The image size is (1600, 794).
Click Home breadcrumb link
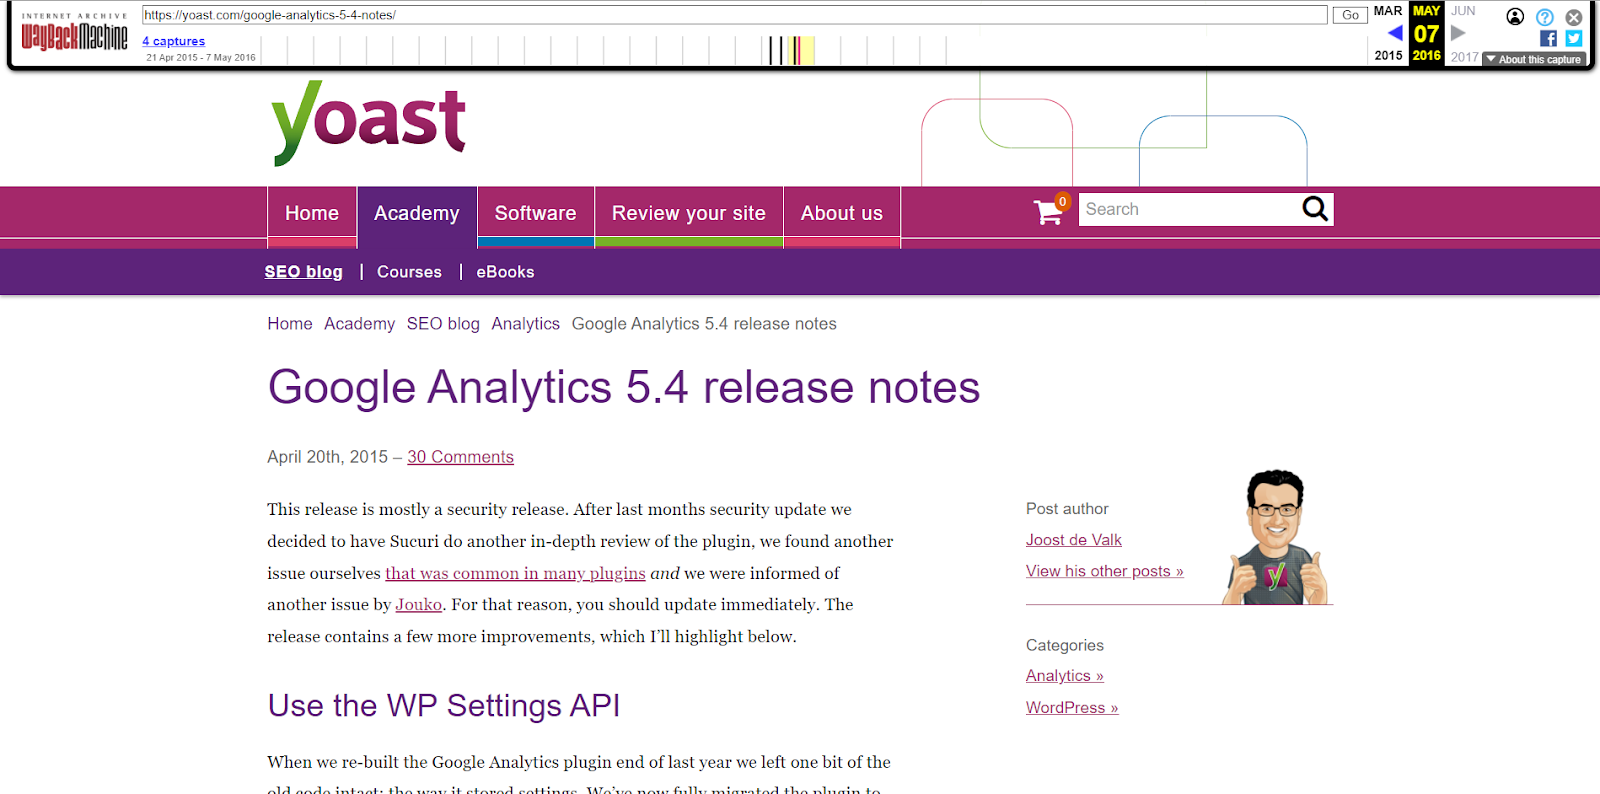[x=290, y=324]
